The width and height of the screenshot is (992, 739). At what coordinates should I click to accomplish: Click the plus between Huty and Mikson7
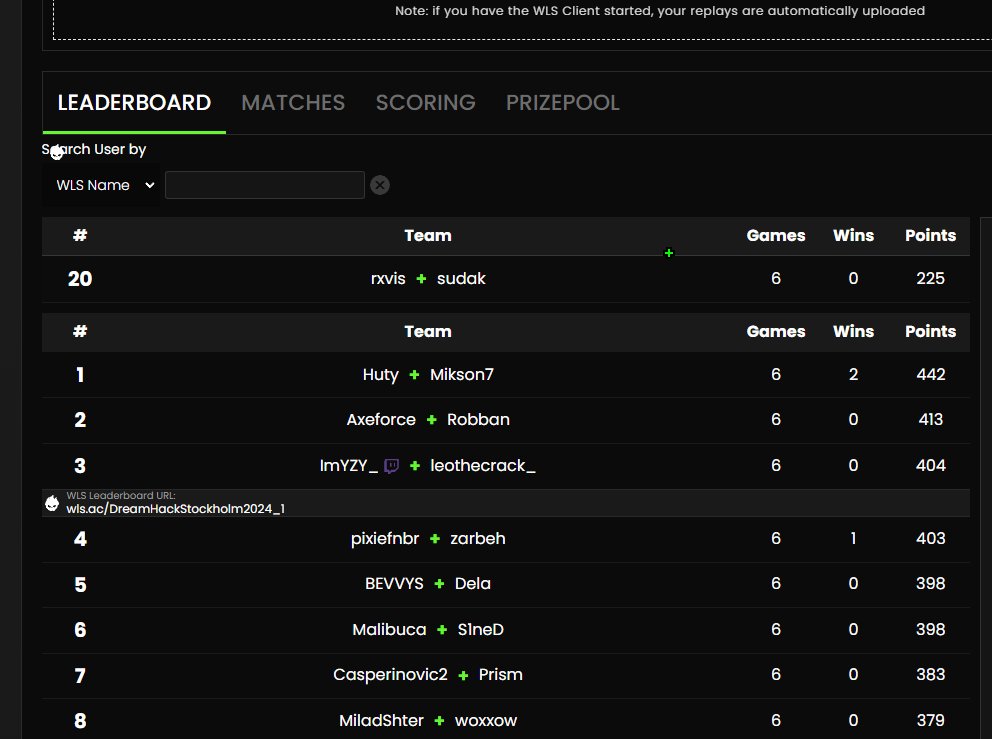414,375
